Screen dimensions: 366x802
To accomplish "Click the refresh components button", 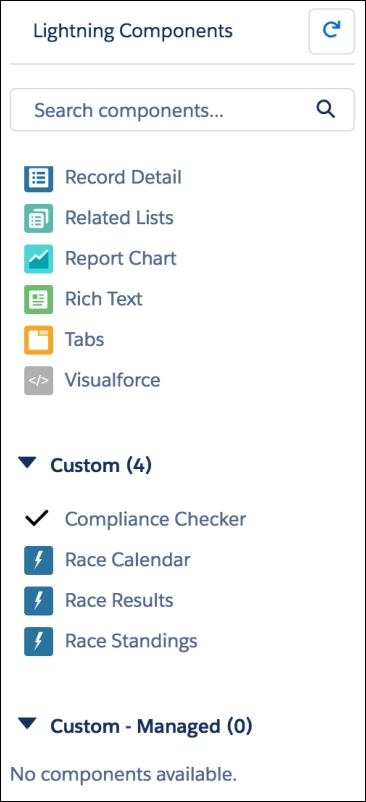I will 331,31.
